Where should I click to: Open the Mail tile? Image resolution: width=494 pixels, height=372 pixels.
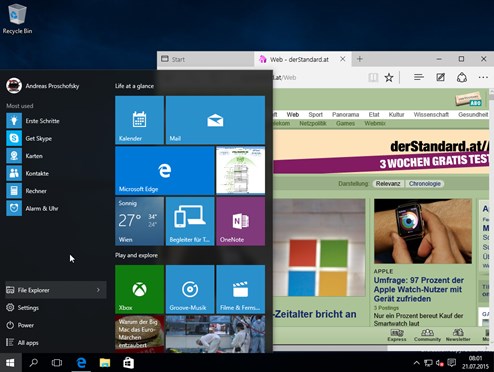pos(215,120)
